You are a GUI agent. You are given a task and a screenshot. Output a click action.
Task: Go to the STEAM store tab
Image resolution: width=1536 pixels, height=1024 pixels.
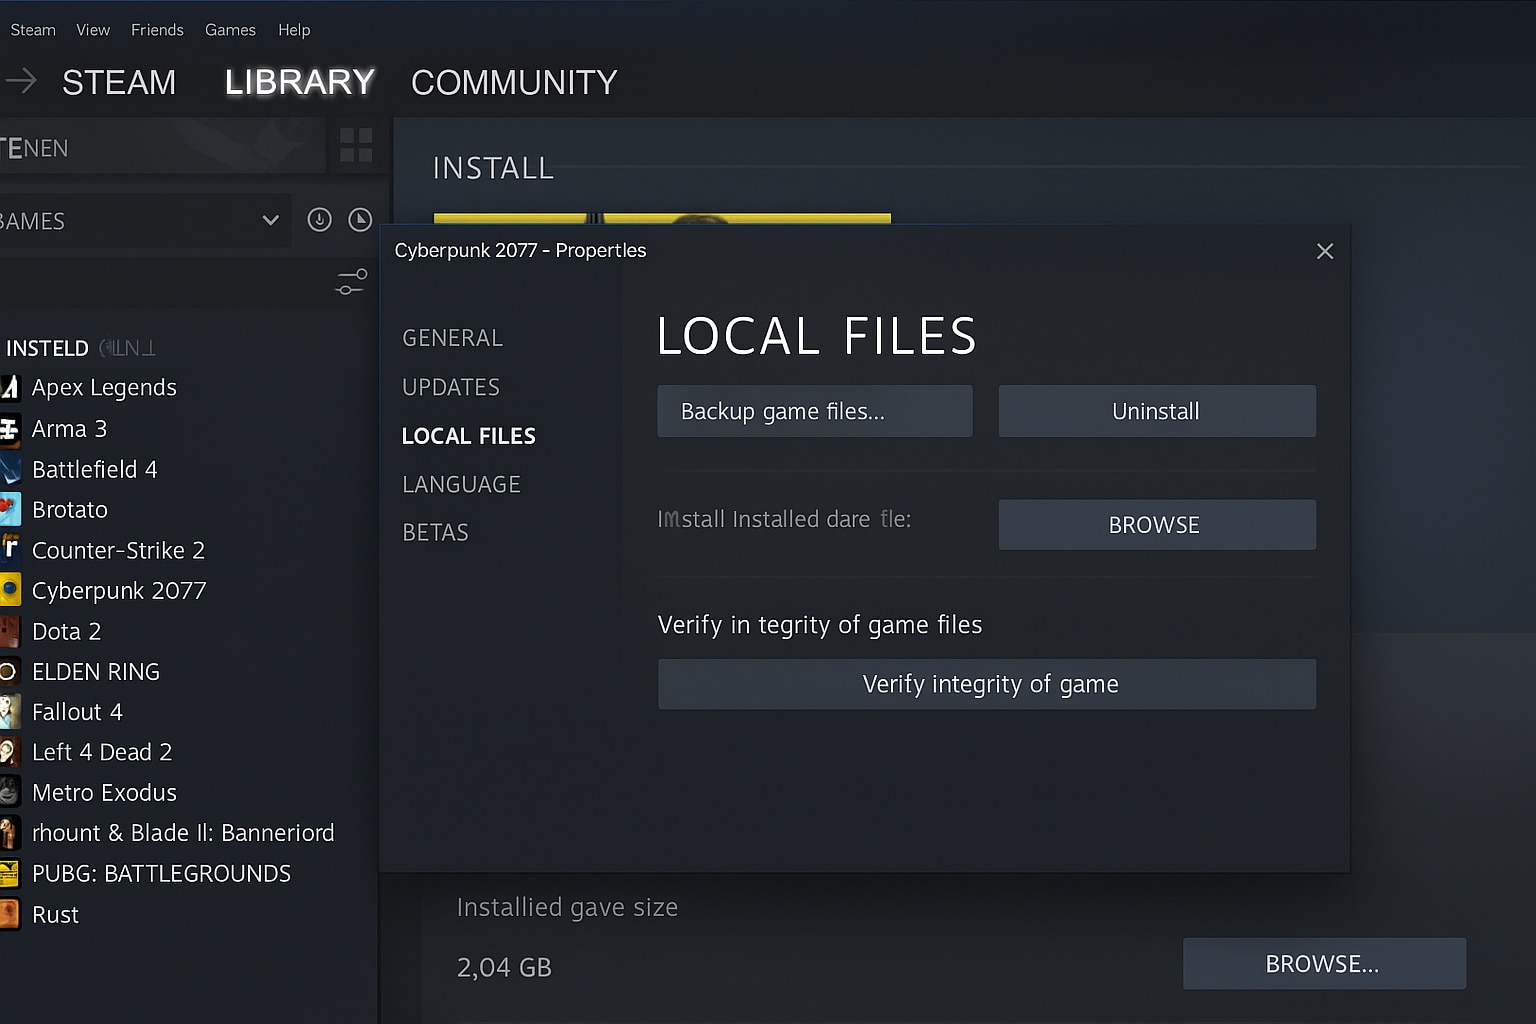[x=119, y=82]
